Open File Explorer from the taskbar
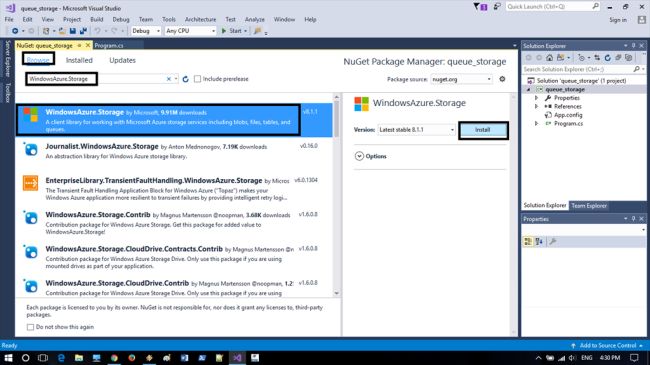This screenshot has height=365, width=650. 79,358
